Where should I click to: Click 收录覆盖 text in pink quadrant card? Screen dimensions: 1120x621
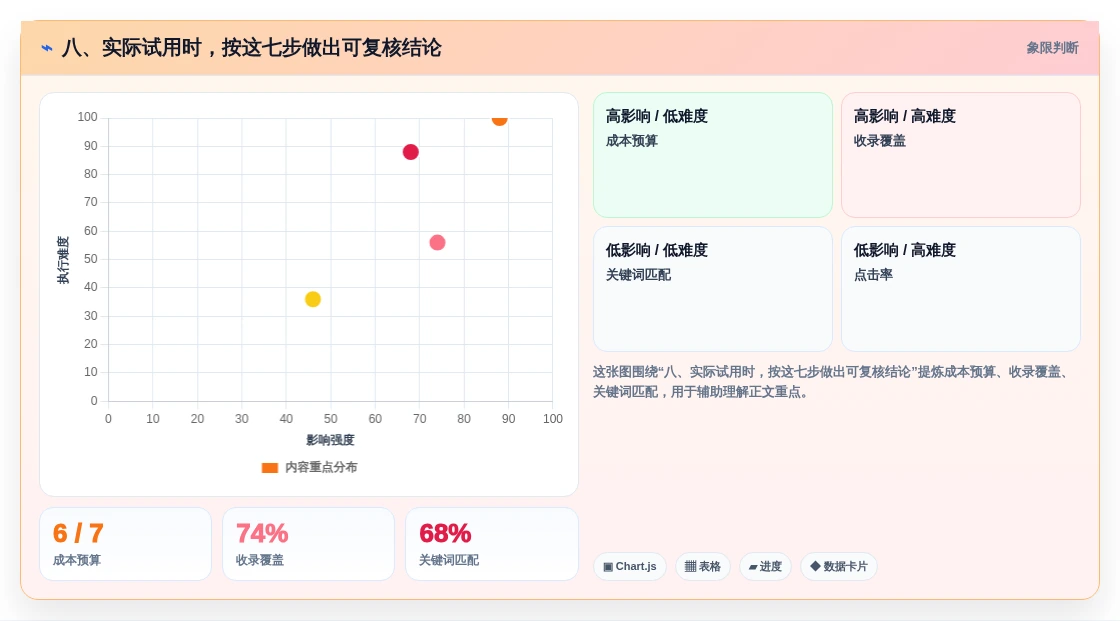coord(879,141)
